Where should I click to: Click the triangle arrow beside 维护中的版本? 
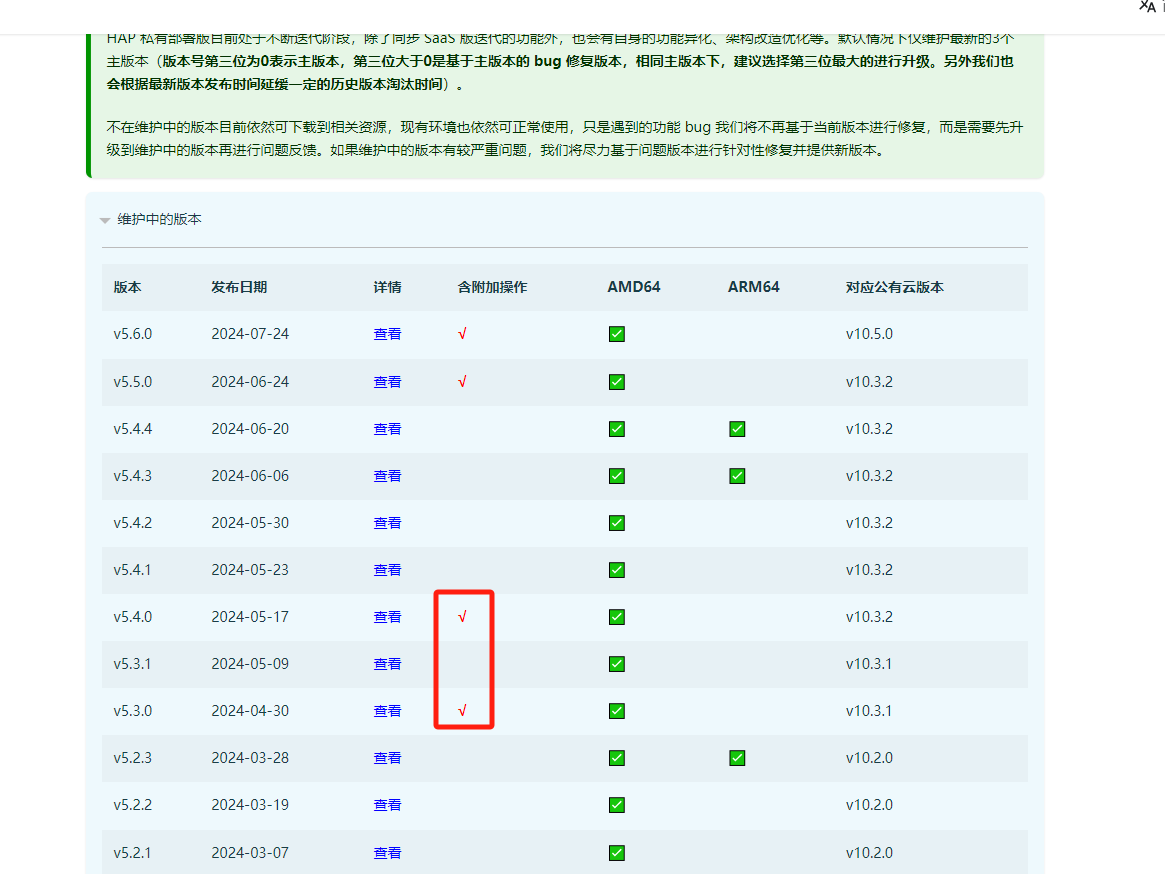click(x=105, y=220)
